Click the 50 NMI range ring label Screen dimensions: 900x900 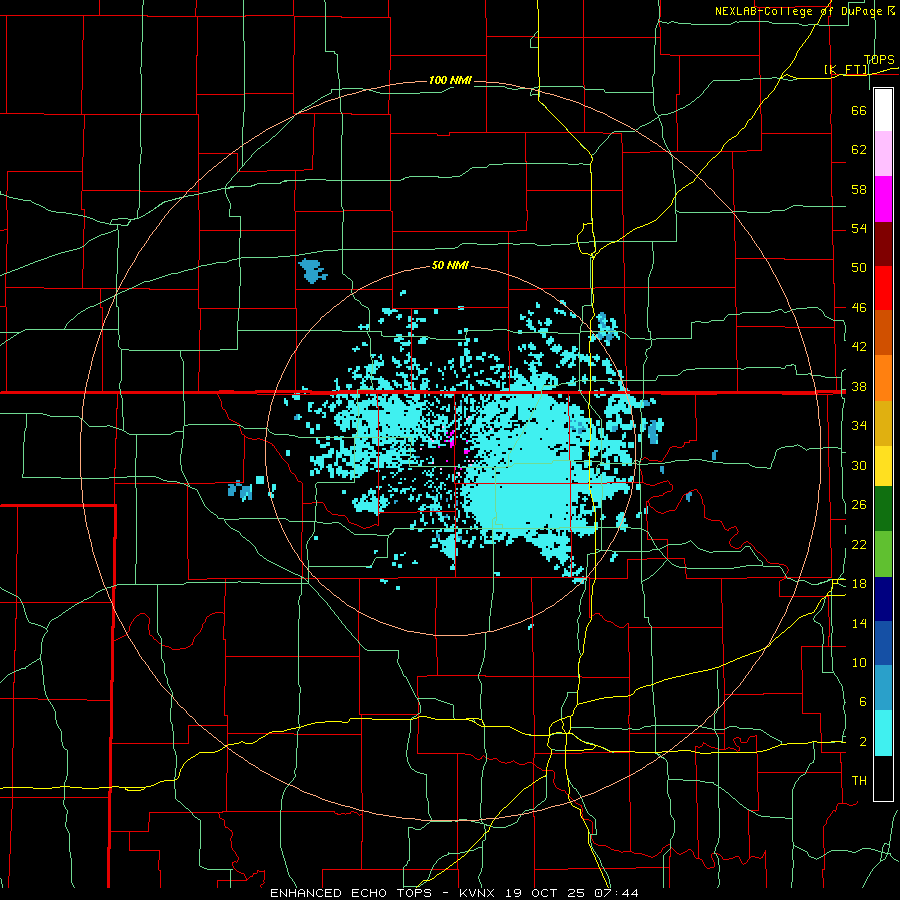[450, 265]
